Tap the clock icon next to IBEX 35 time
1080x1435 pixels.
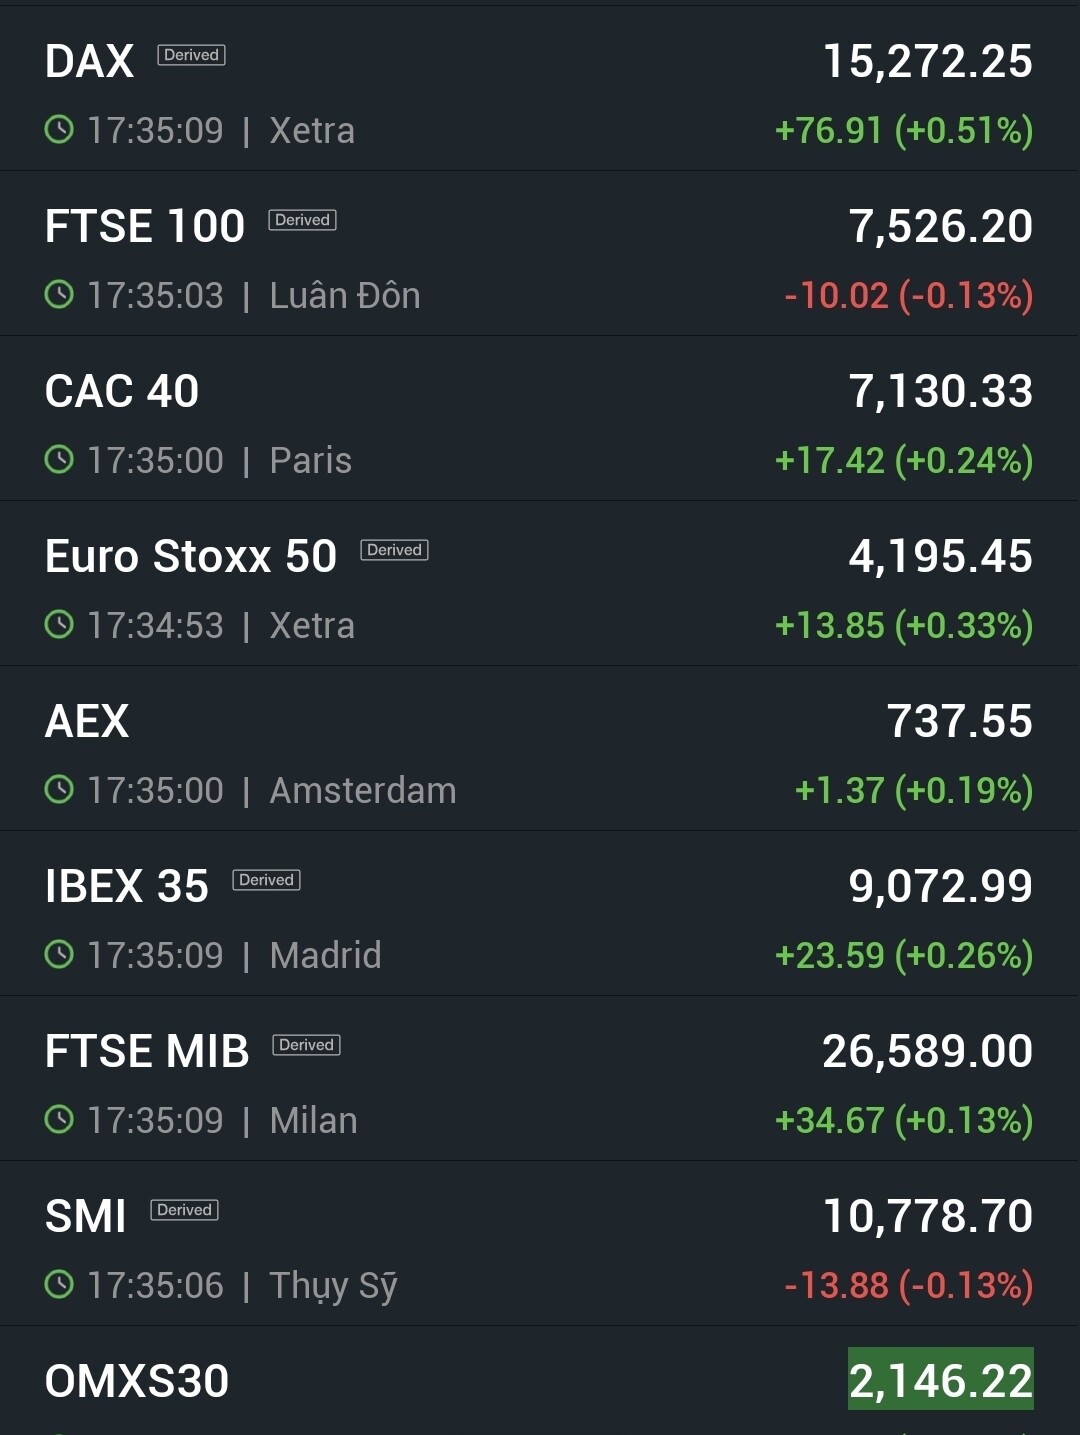tap(59, 955)
